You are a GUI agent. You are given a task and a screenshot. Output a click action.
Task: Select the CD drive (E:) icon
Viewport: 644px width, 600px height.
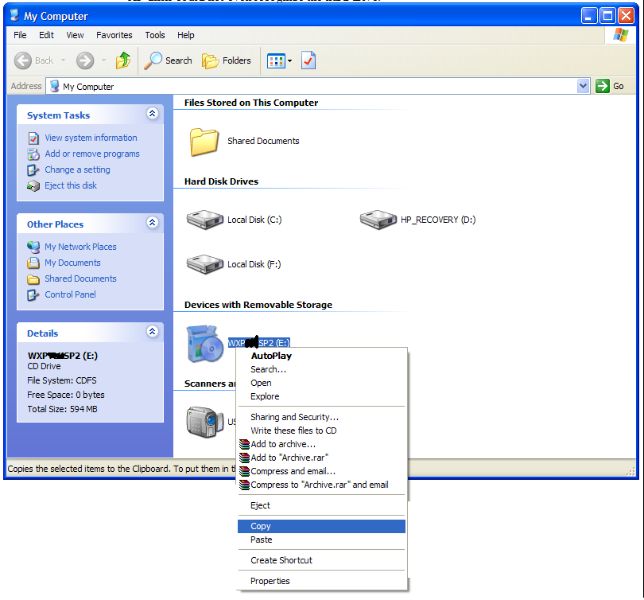pos(205,344)
